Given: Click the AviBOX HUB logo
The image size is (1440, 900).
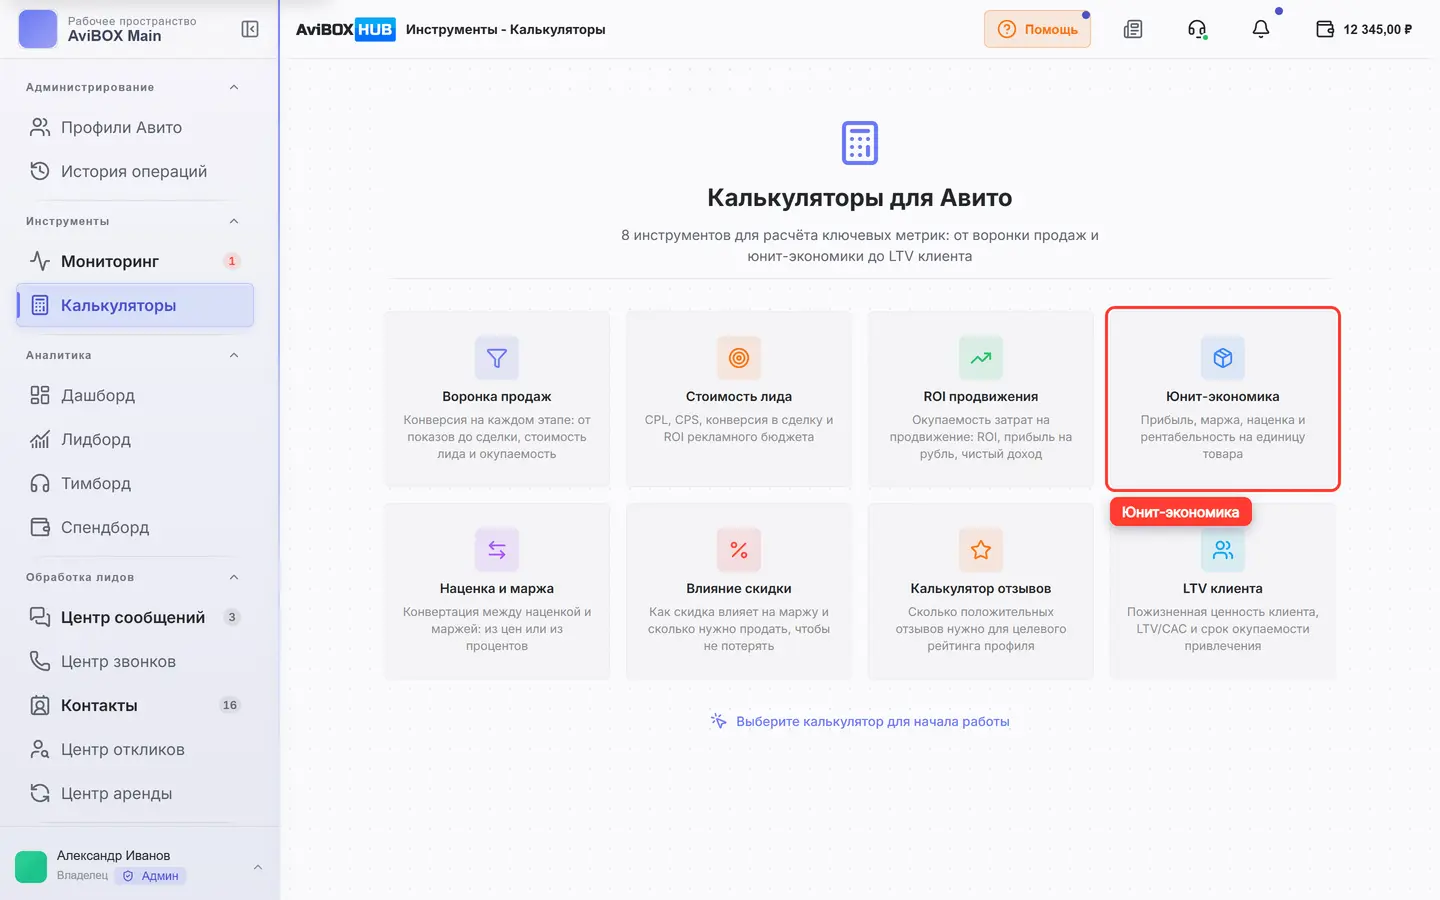Looking at the screenshot, I should pos(345,29).
